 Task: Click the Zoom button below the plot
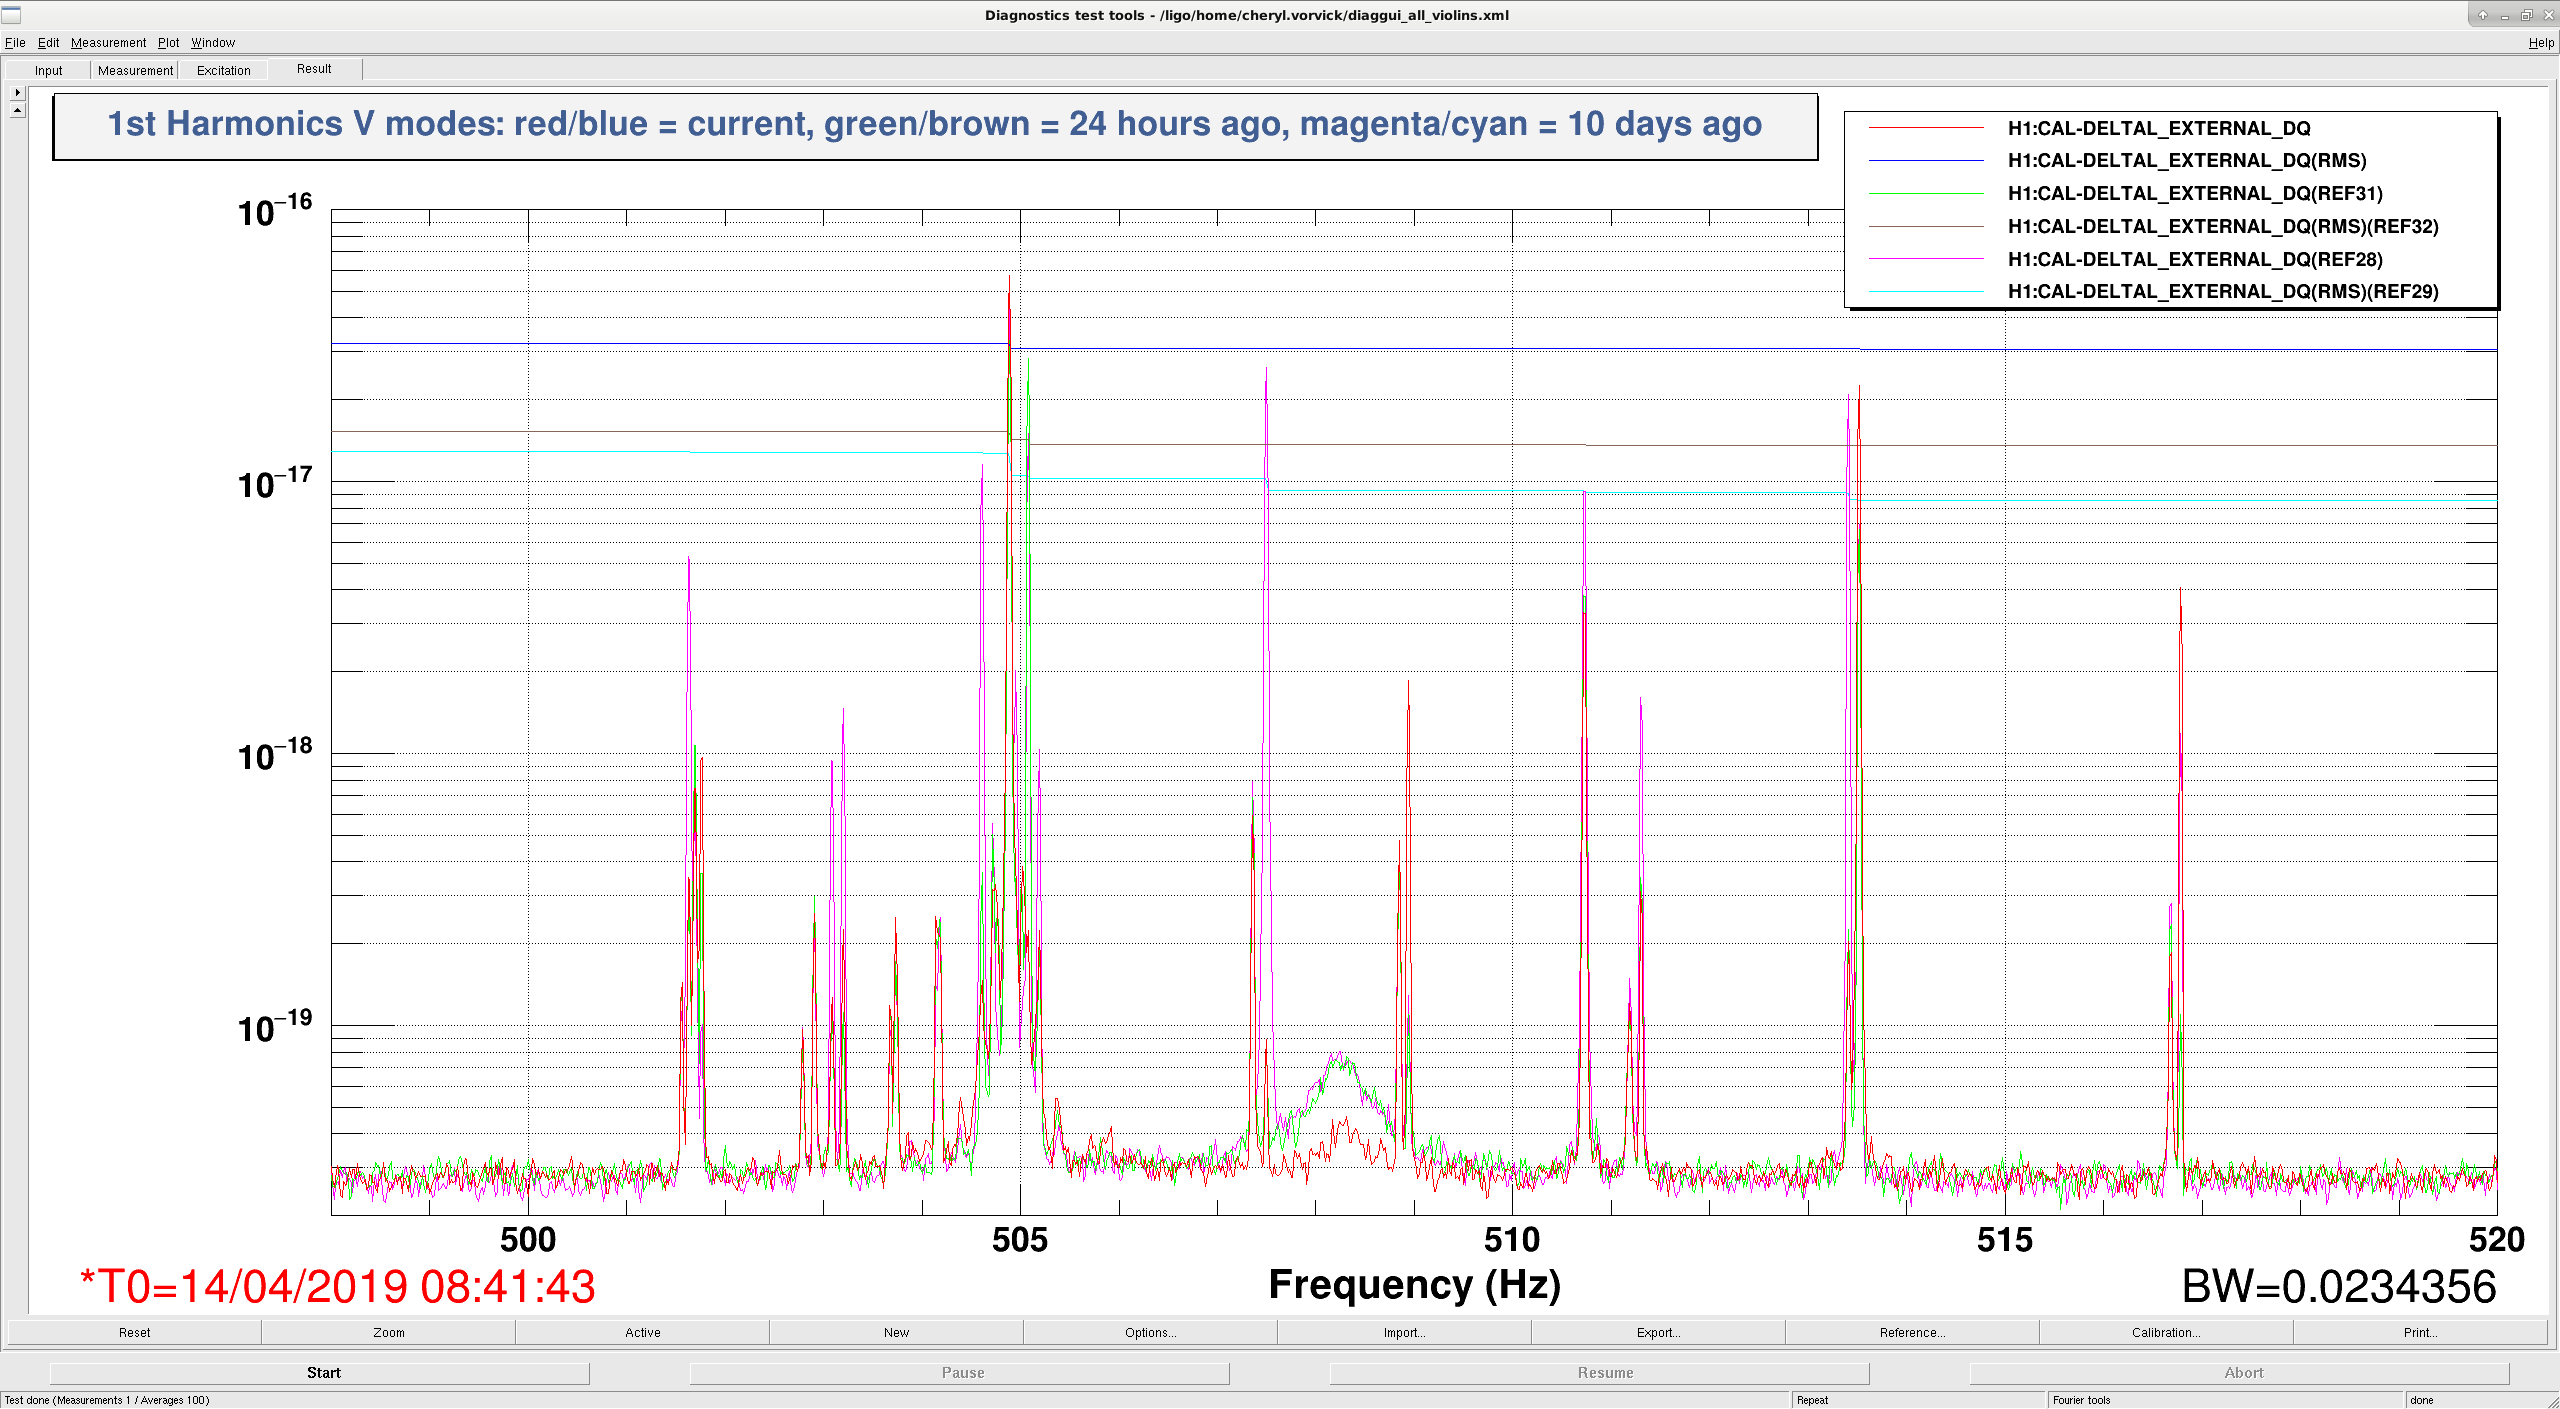389,1333
